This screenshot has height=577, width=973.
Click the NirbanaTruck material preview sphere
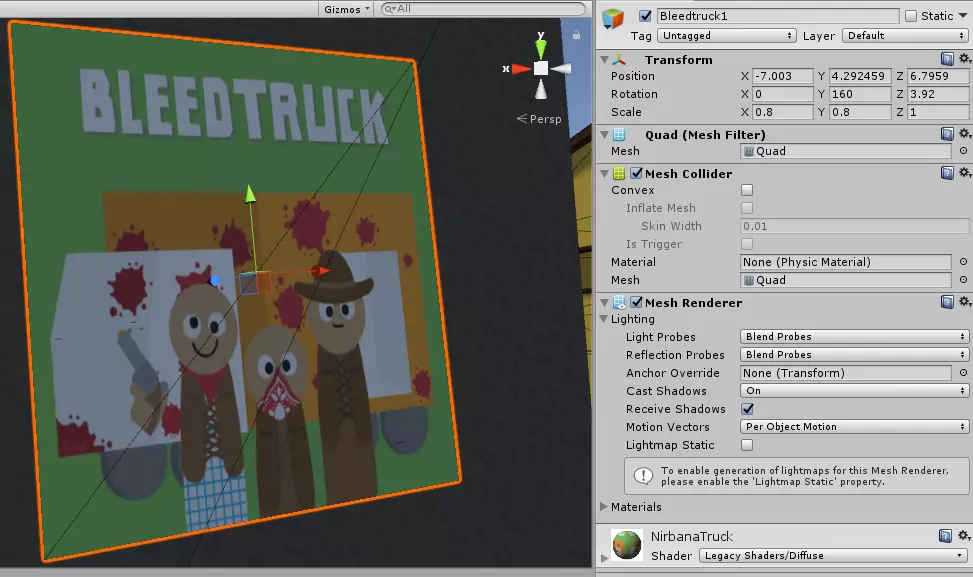point(627,544)
